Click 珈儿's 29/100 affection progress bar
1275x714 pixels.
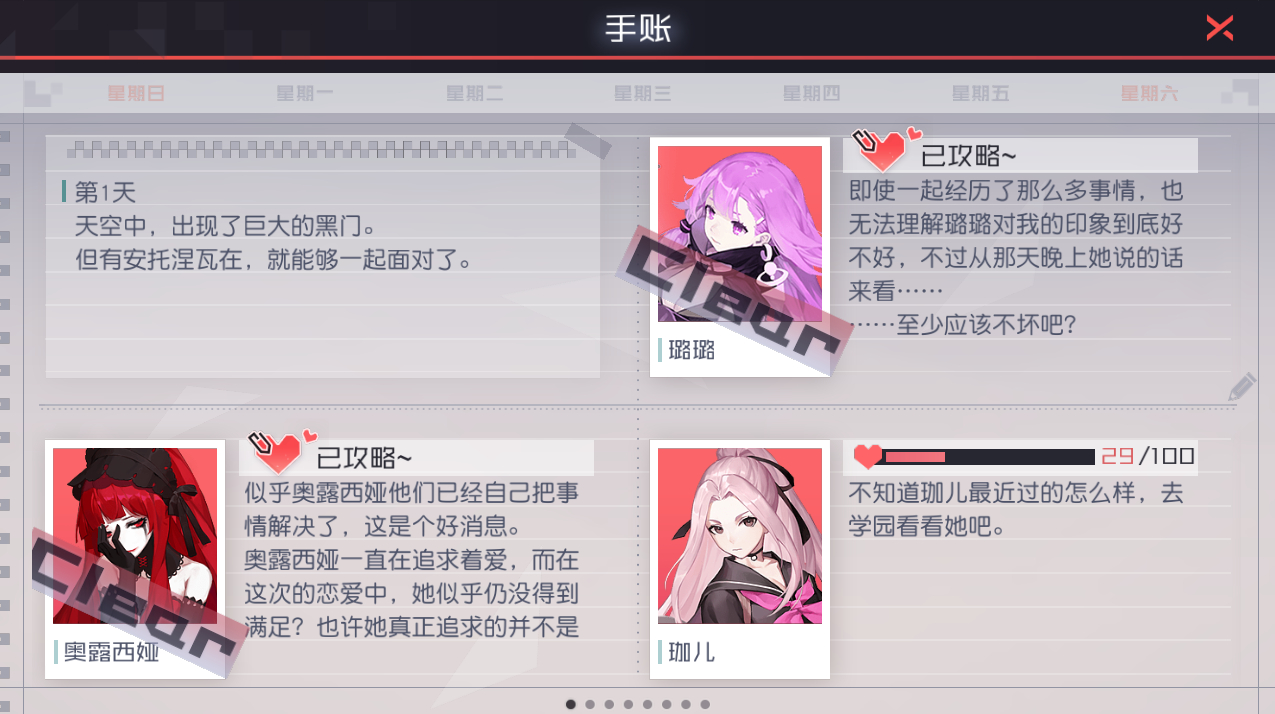[x=990, y=457]
